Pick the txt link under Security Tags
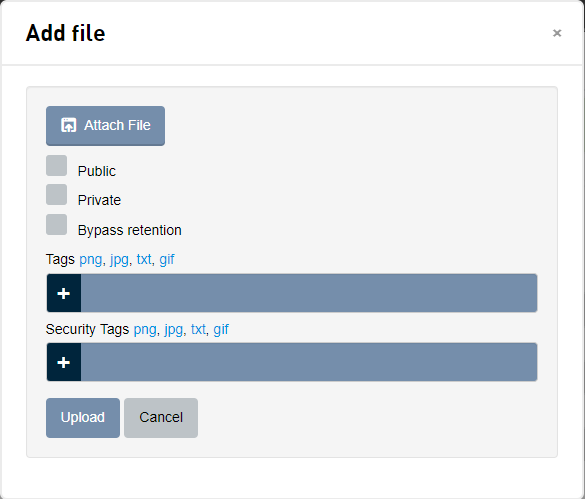This screenshot has width=585, height=499. pyautogui.click(x=198, y=329)
